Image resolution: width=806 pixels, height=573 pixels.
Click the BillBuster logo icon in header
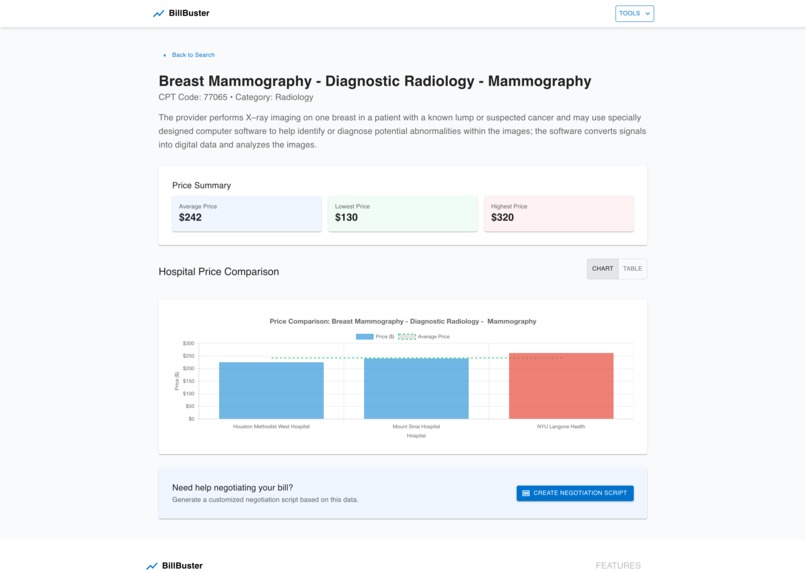pos(158,13)
